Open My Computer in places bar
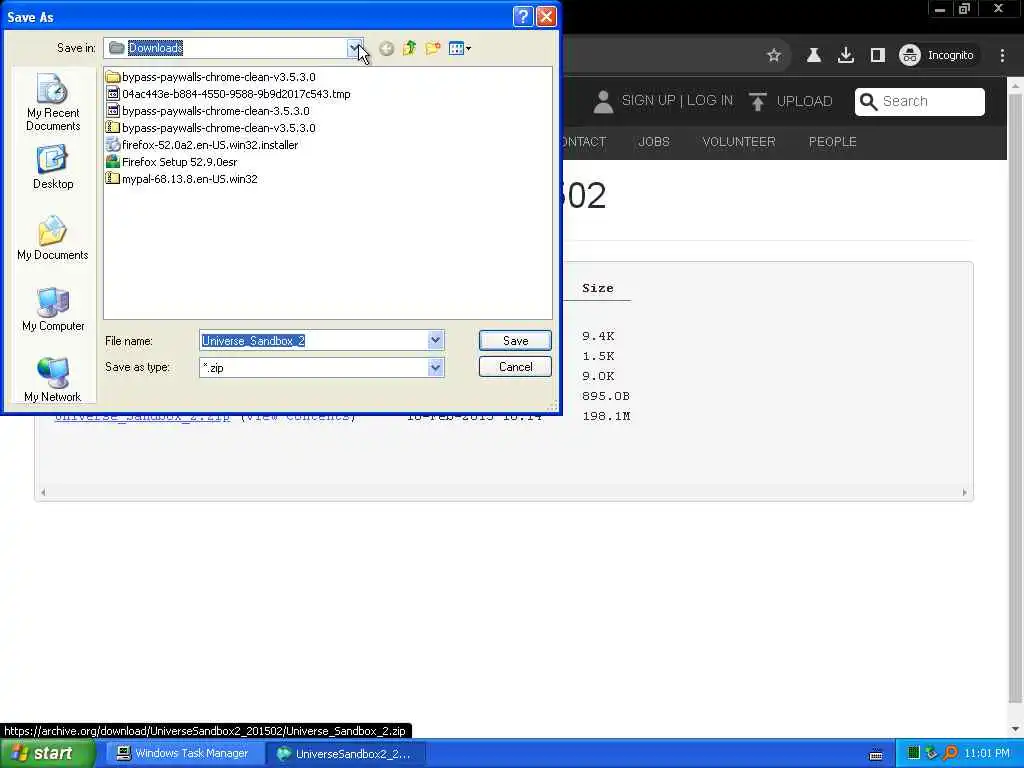Screen dimensions: 1024x768 pos(53,310)
